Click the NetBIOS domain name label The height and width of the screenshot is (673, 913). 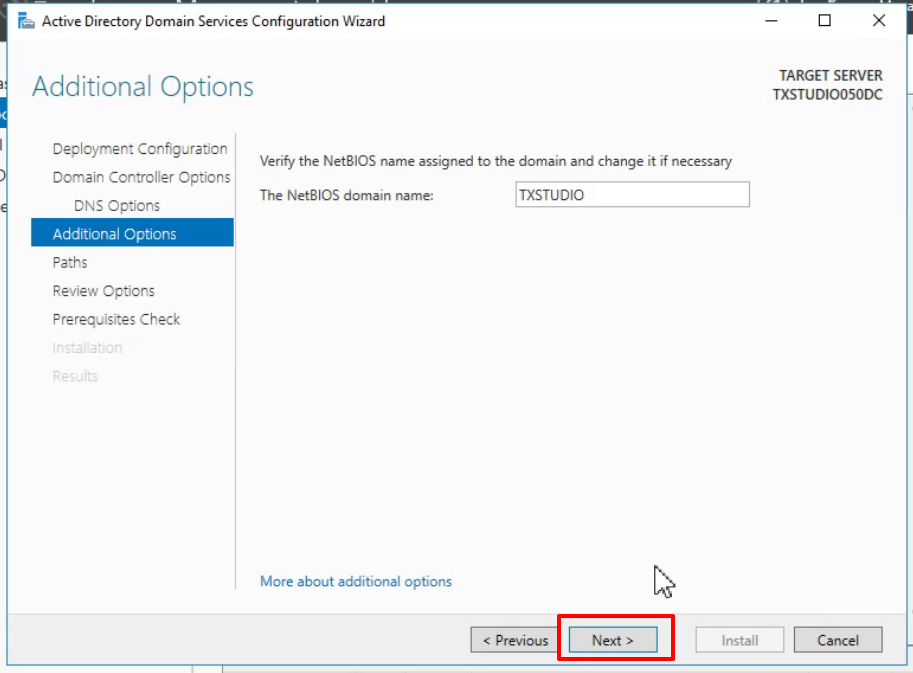(346, 195)
